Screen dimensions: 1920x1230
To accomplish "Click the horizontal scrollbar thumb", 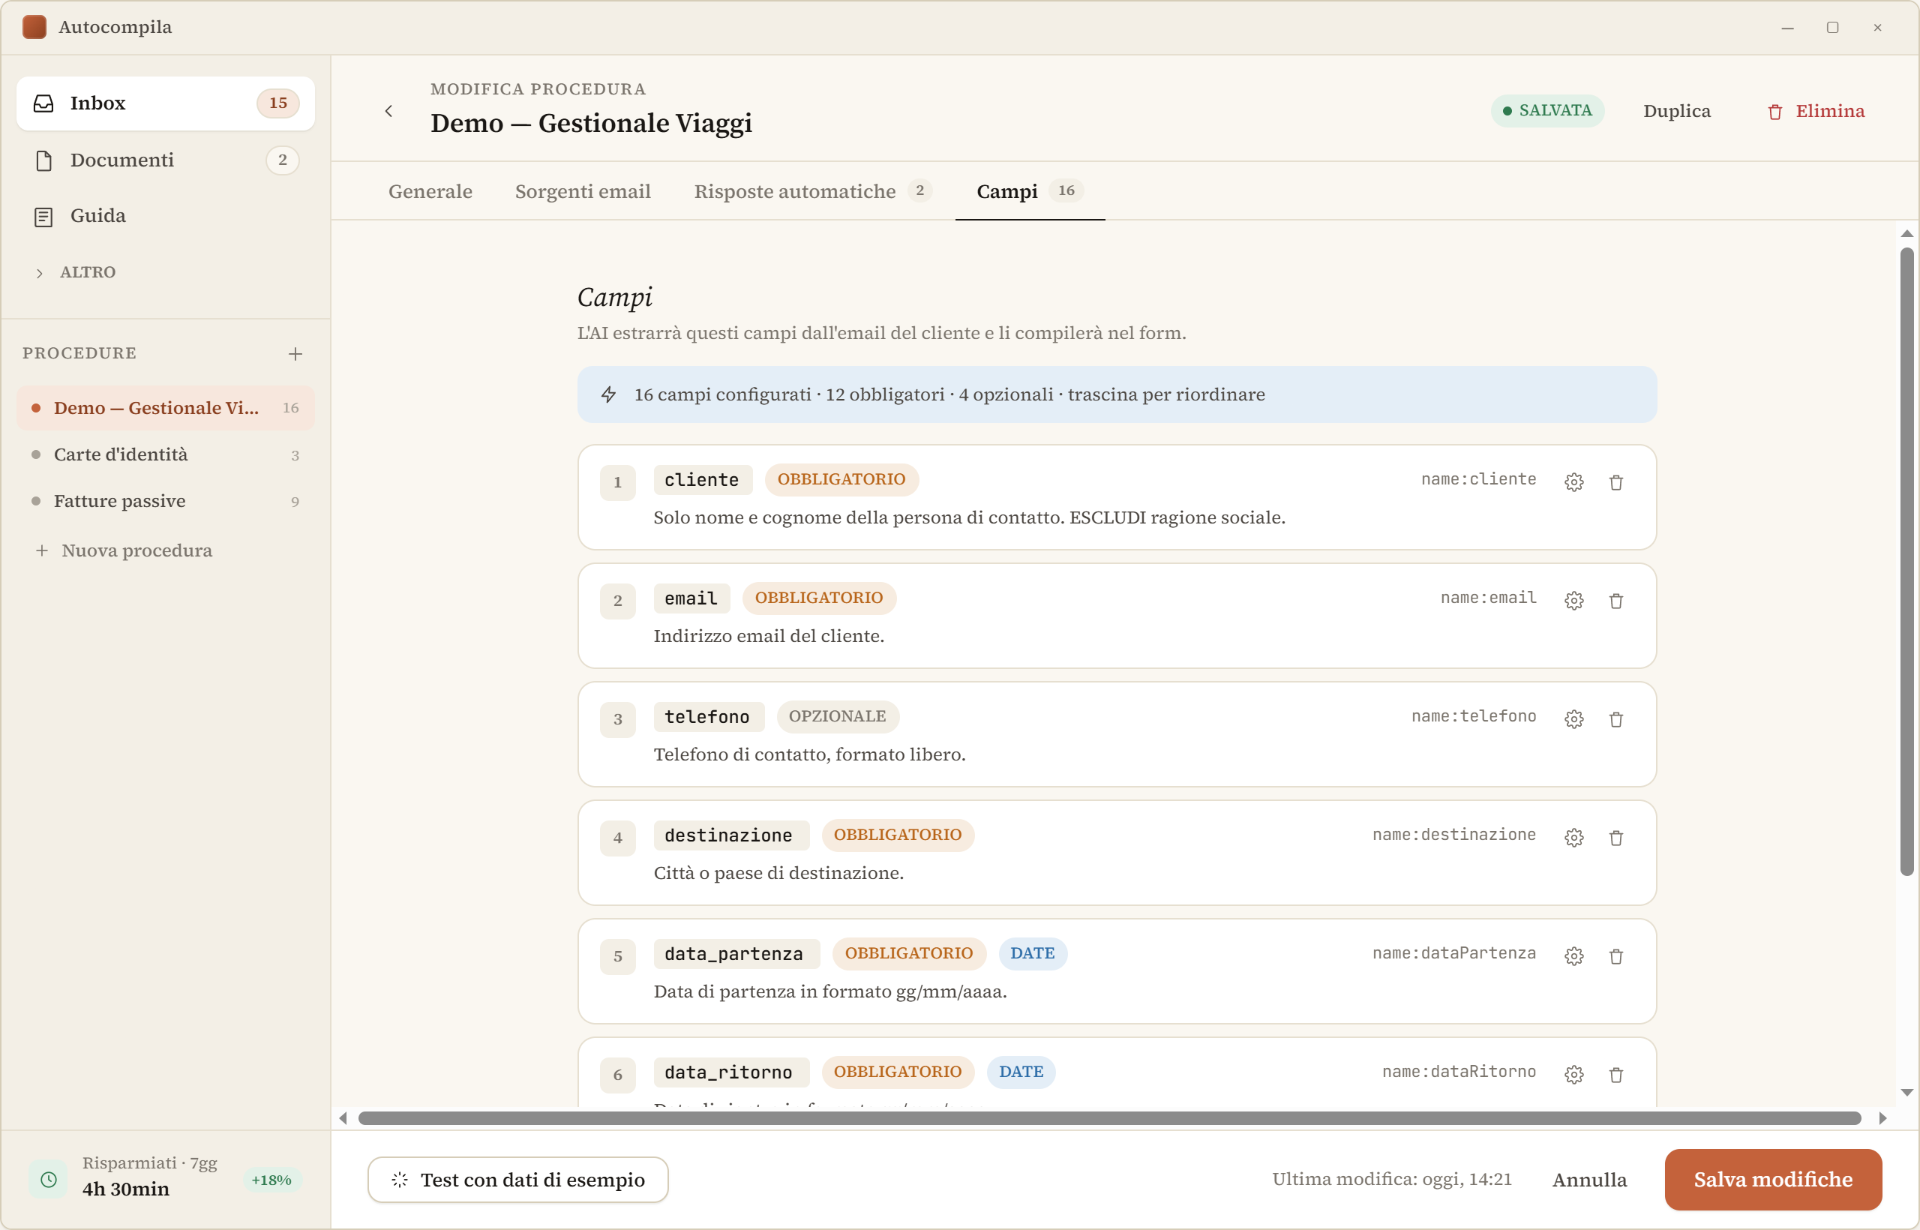I will coord(1110,1118).
